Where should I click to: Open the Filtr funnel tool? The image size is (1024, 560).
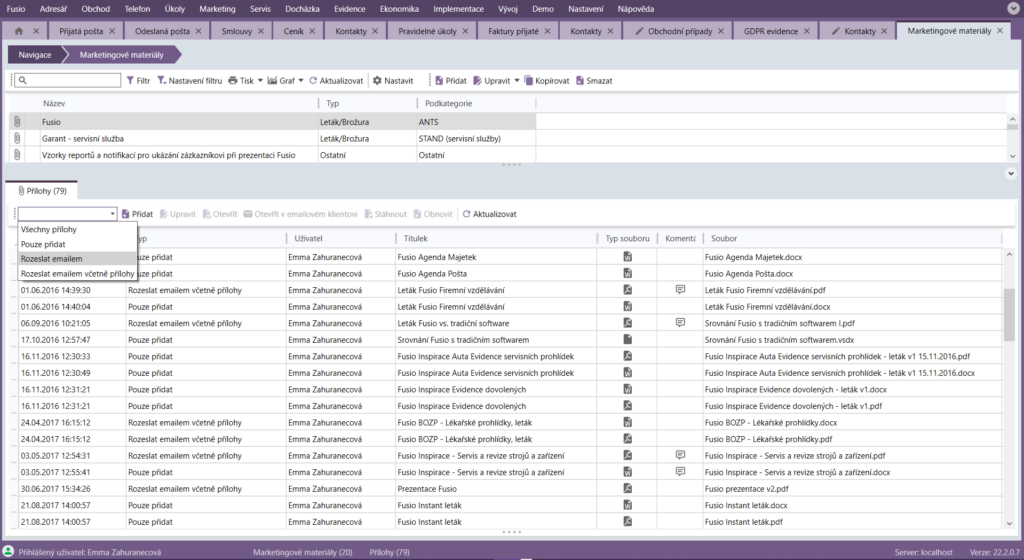(130, 80)
